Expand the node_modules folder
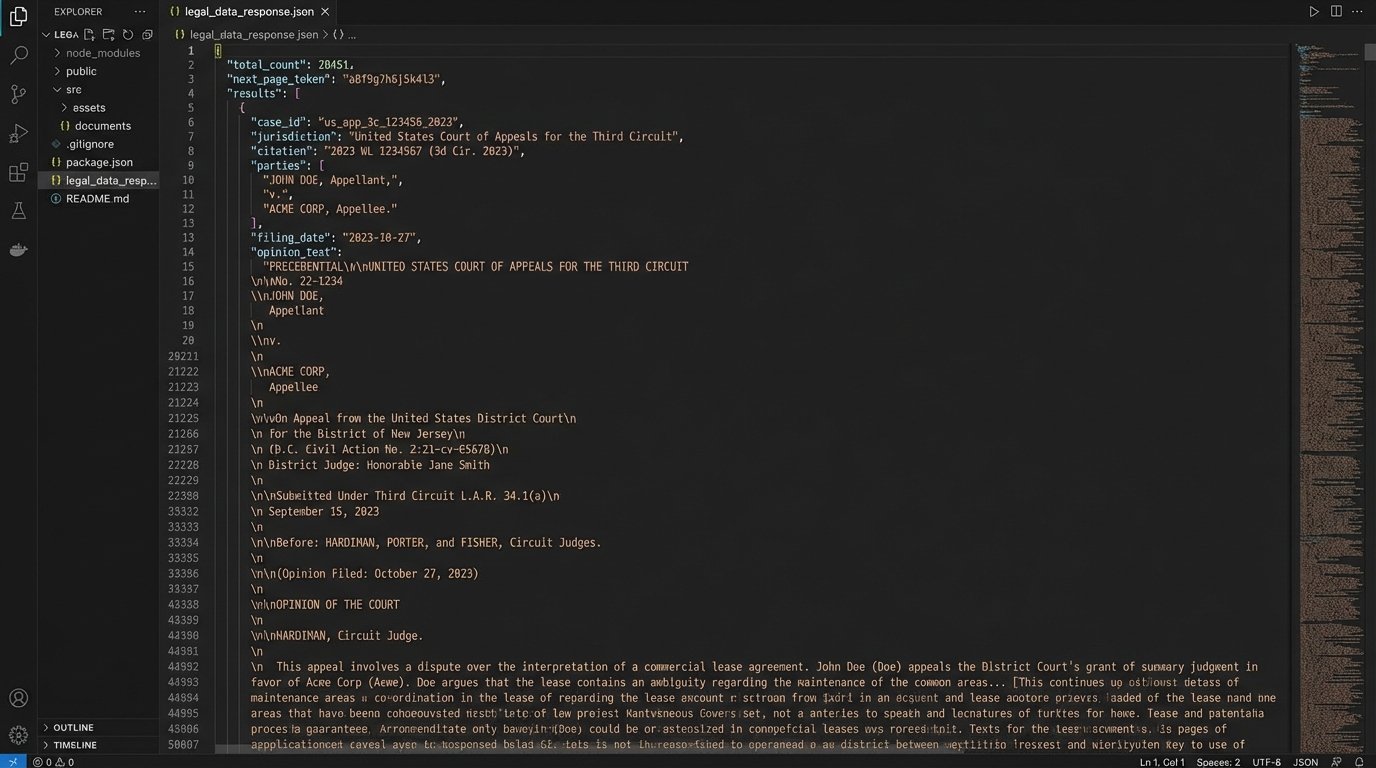1376x768 pixels. (x=102, y=53)
